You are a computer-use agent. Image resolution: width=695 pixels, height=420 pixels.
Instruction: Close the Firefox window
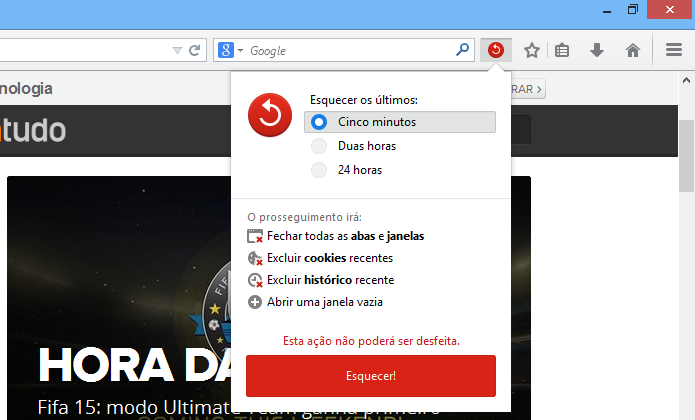[669, 9]
